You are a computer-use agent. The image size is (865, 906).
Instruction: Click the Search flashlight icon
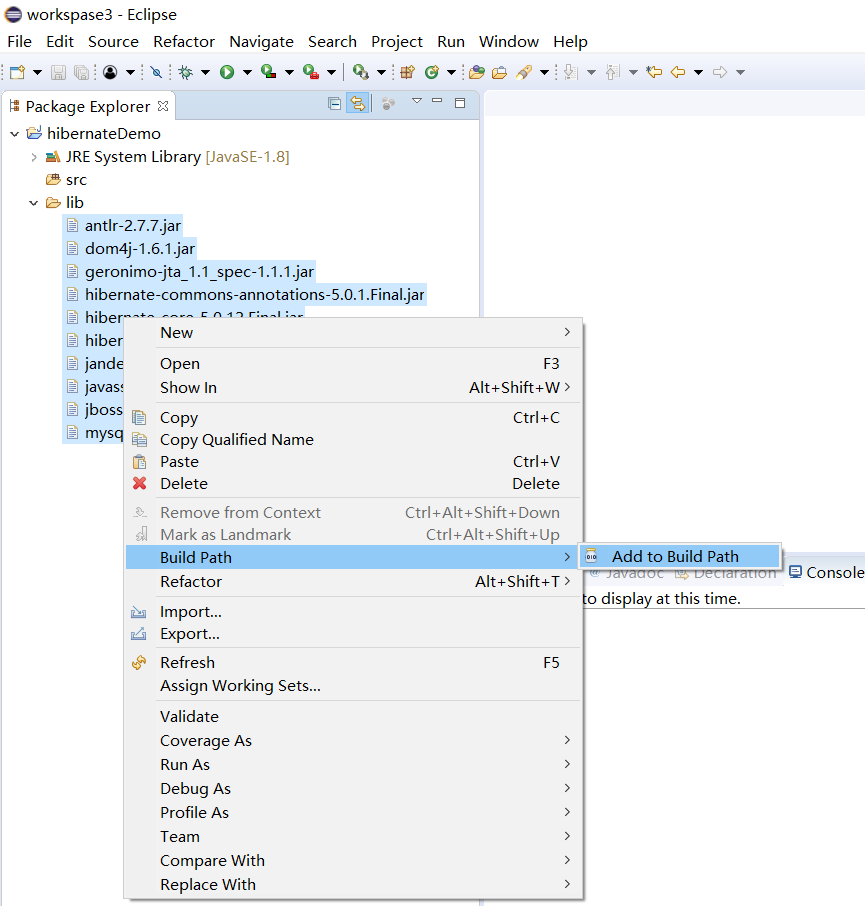pyautogui.click(x=524, y=72)
